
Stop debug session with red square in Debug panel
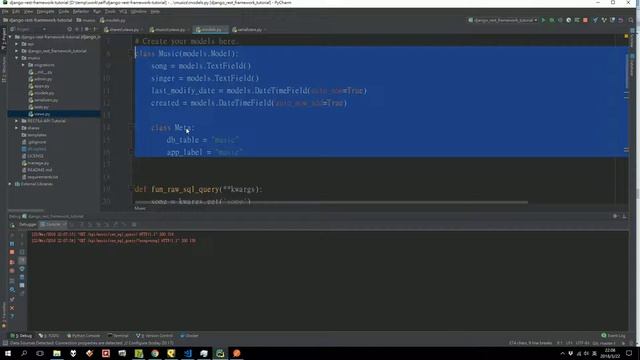tap(12, 252)
